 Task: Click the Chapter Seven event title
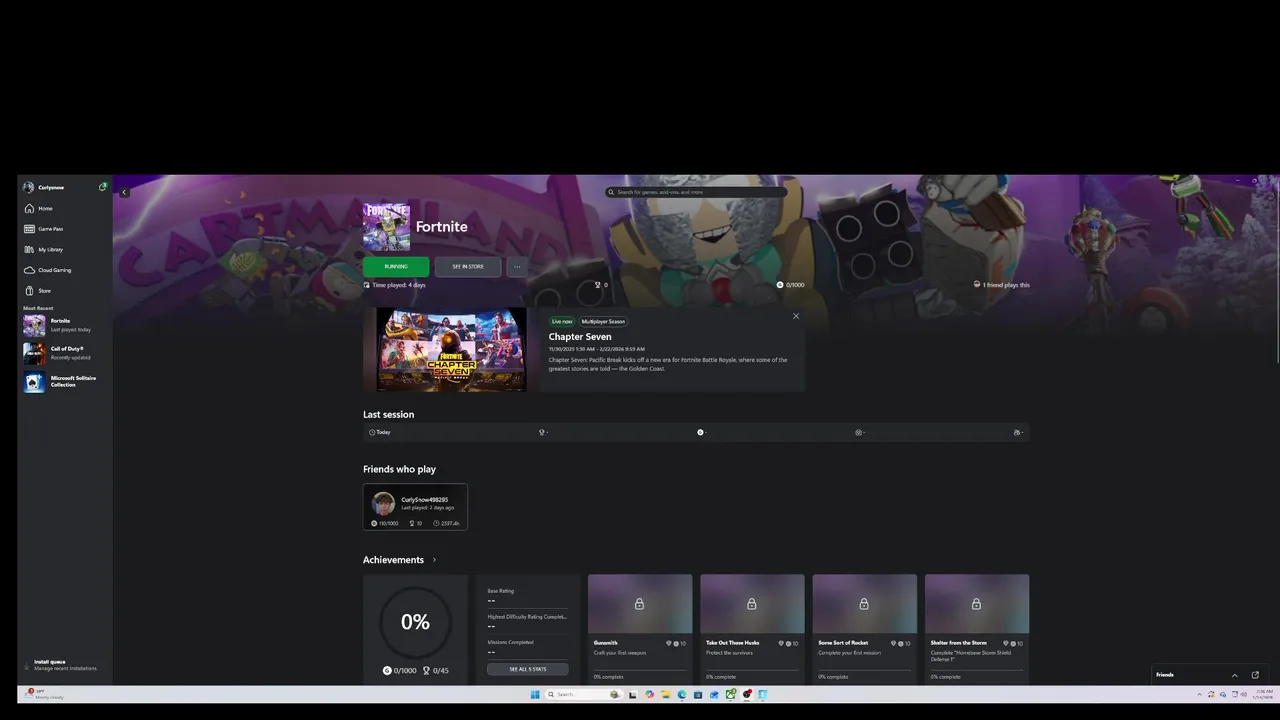(580, 337)
